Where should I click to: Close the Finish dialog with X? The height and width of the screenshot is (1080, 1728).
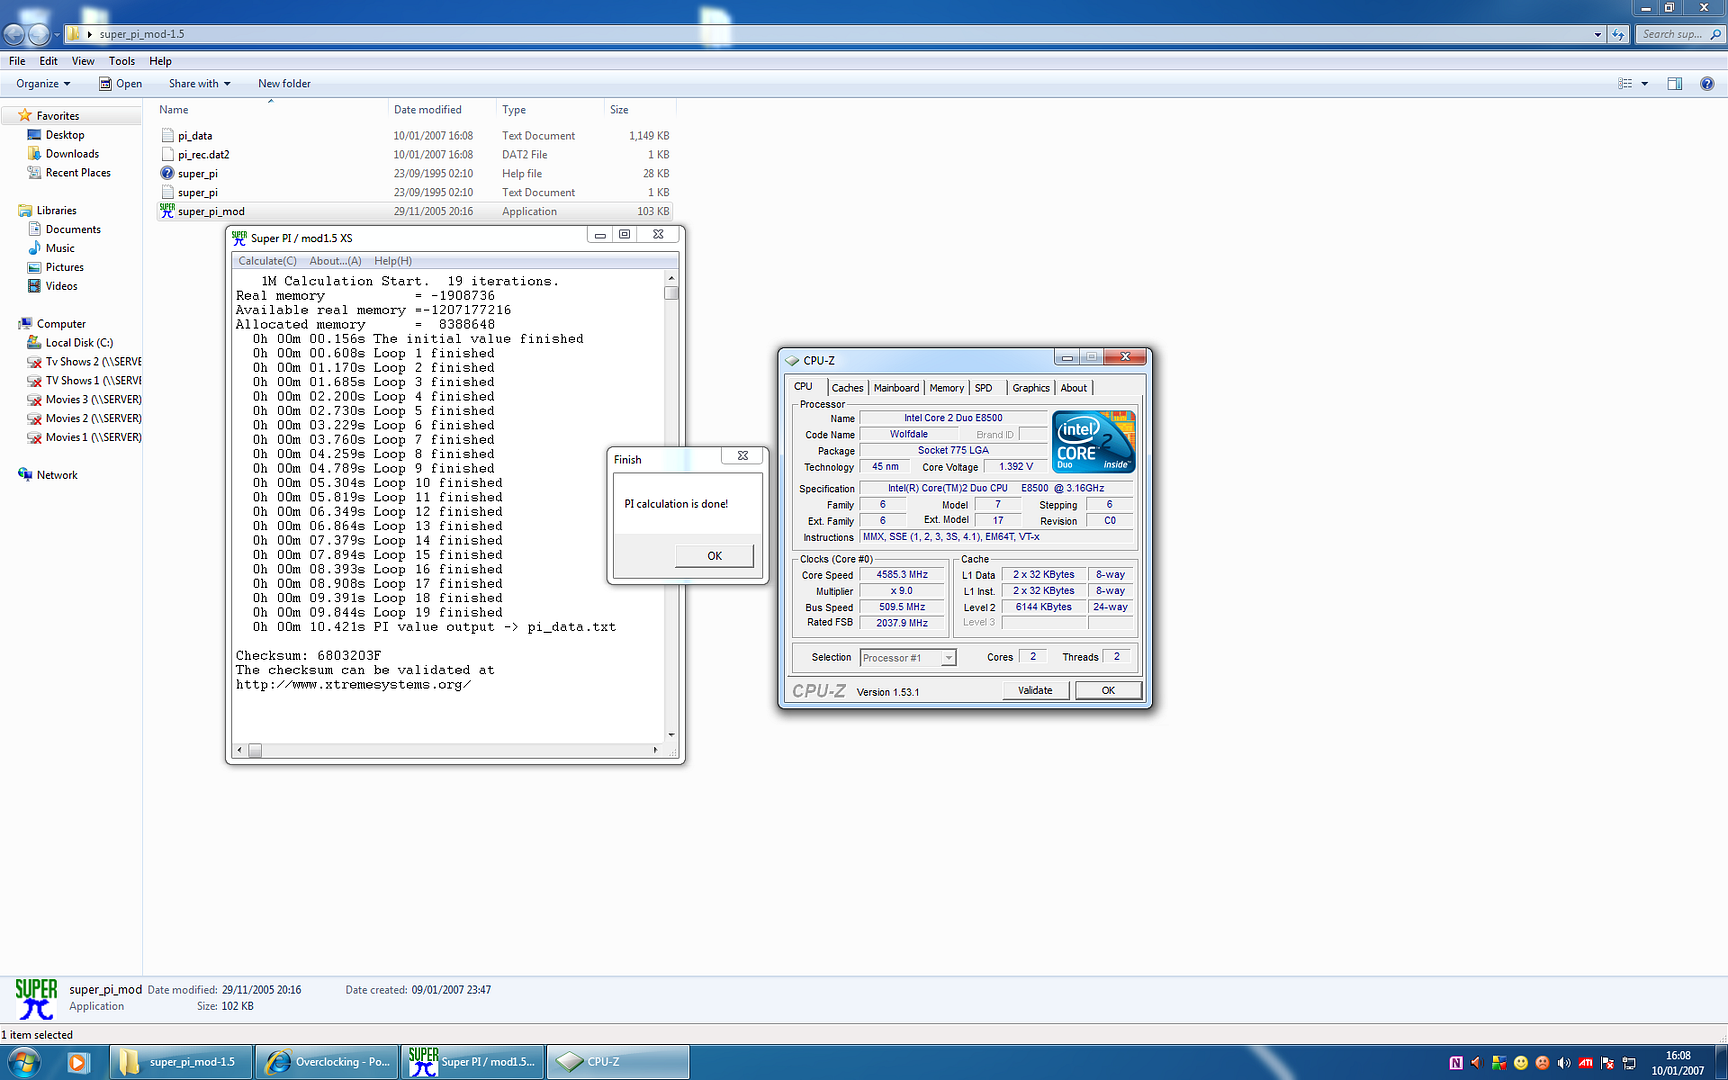pos(743,456)
